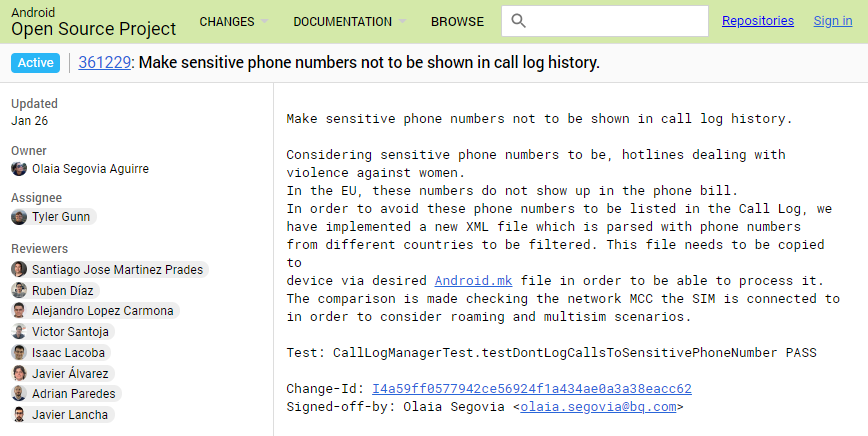The width and height of the screenshot is (868, 436).
Task: Click the Signed-off-by Olaia Segovia text
Action: point(395,407)
